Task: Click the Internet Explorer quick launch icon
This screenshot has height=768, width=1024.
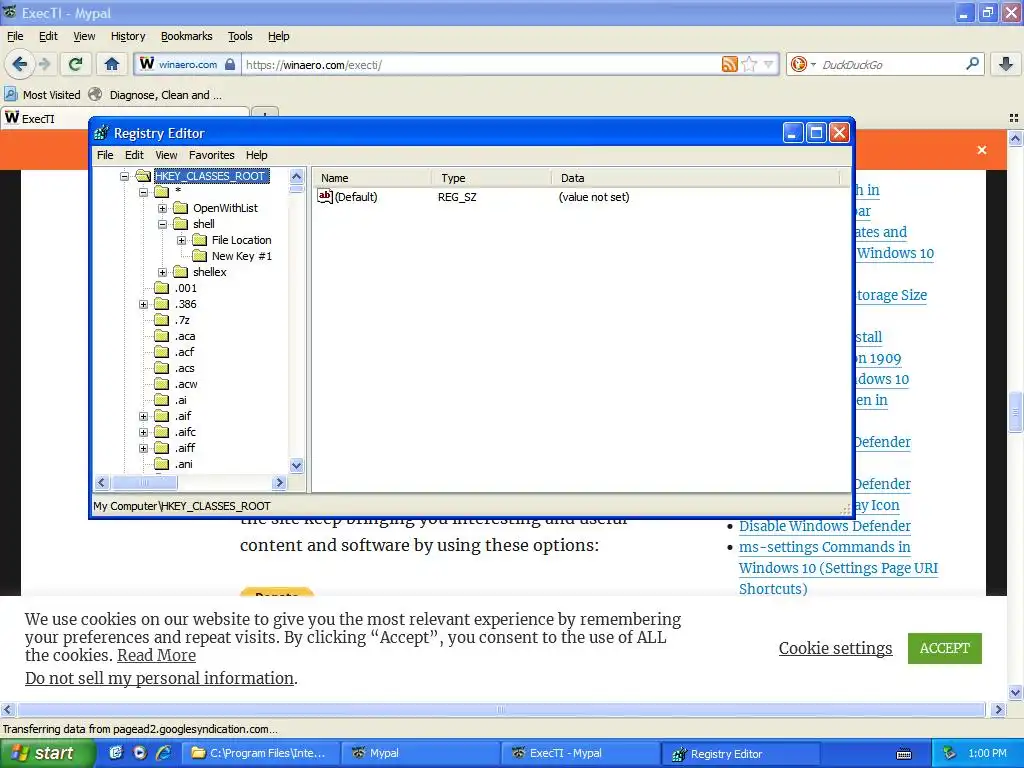Action: (x=163, y=753)
